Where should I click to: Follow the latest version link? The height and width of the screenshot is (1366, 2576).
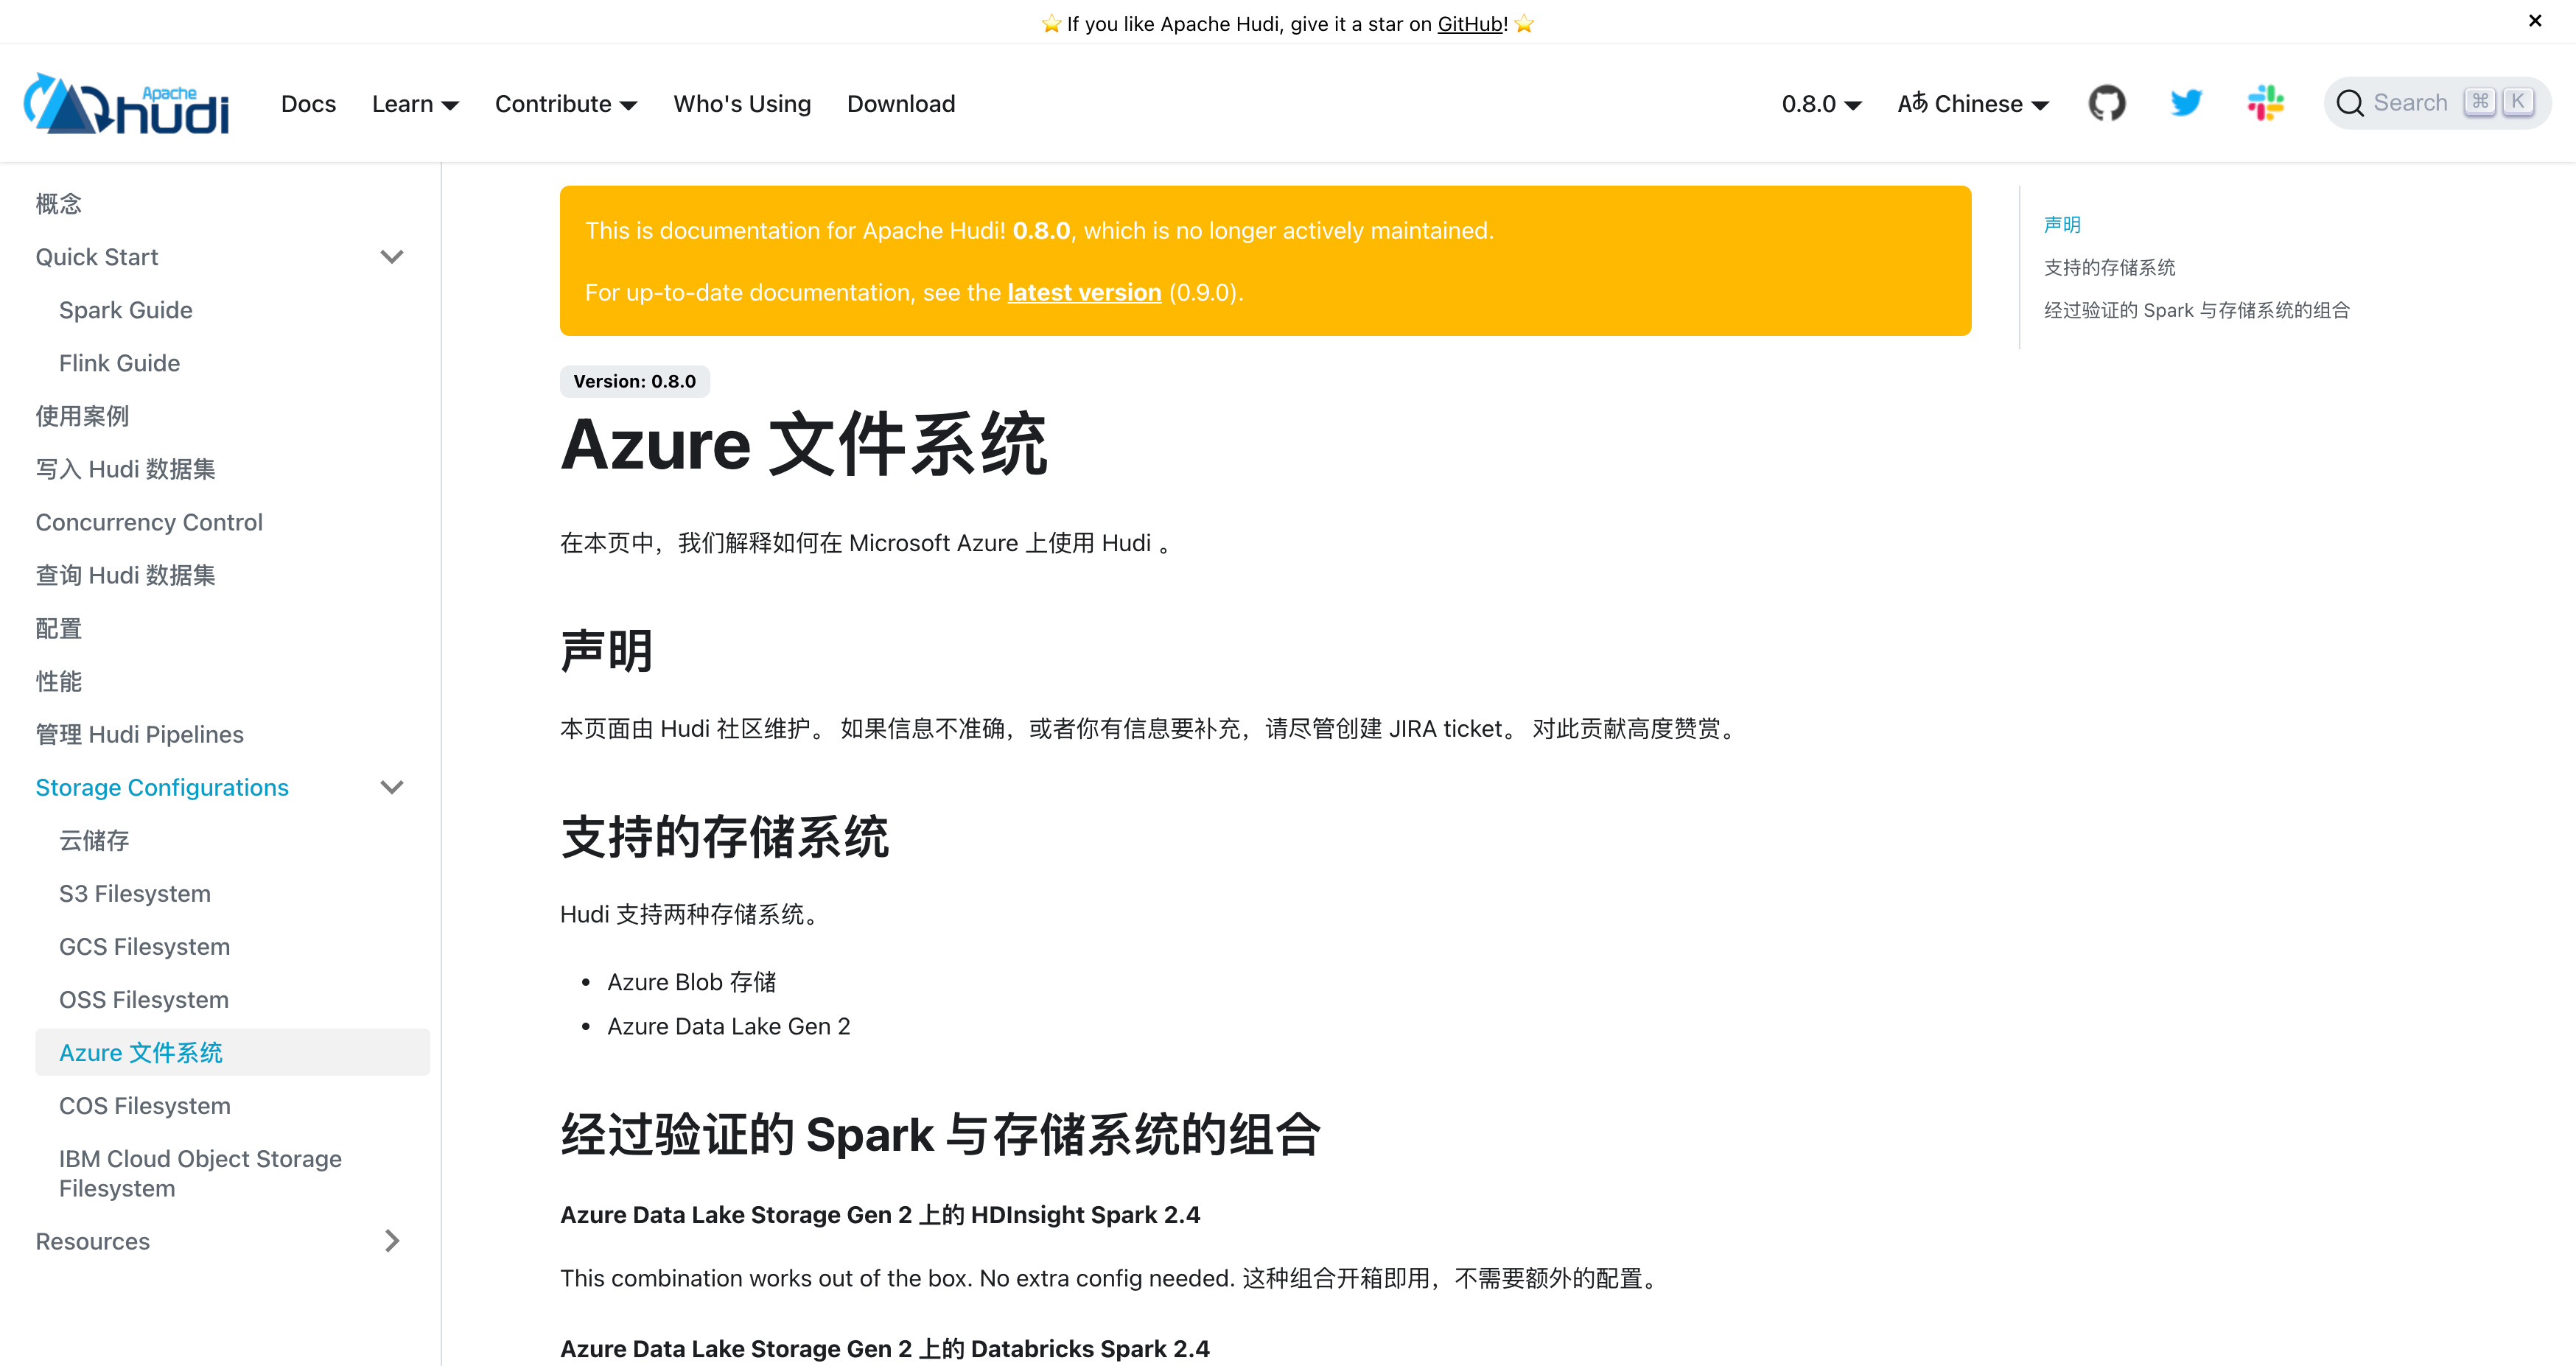pos(1083,292)
